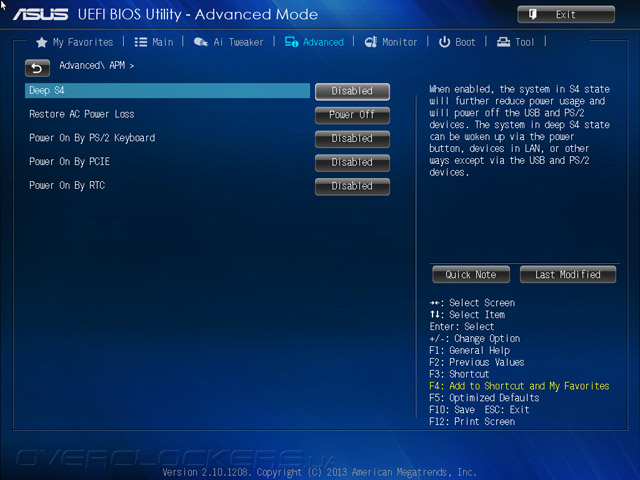The width and height of the screenshot is (640, 480).
Task: Click the F1: General Help hint
Action: coord(469,351)
